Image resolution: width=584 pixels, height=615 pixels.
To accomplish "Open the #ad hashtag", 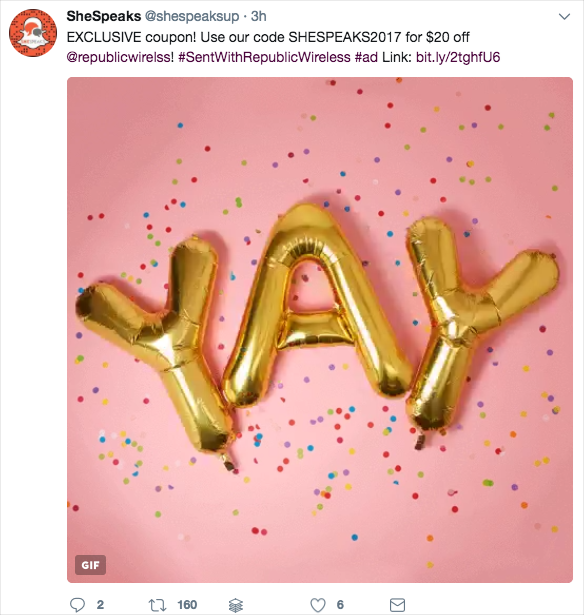I will pyautogui.click(x=366, y=57).
